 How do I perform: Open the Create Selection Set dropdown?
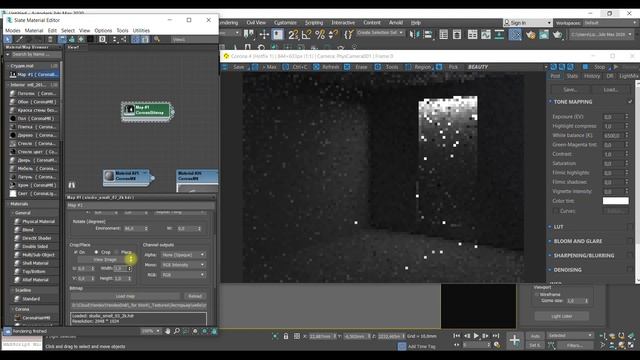click(x=380, y=32)
